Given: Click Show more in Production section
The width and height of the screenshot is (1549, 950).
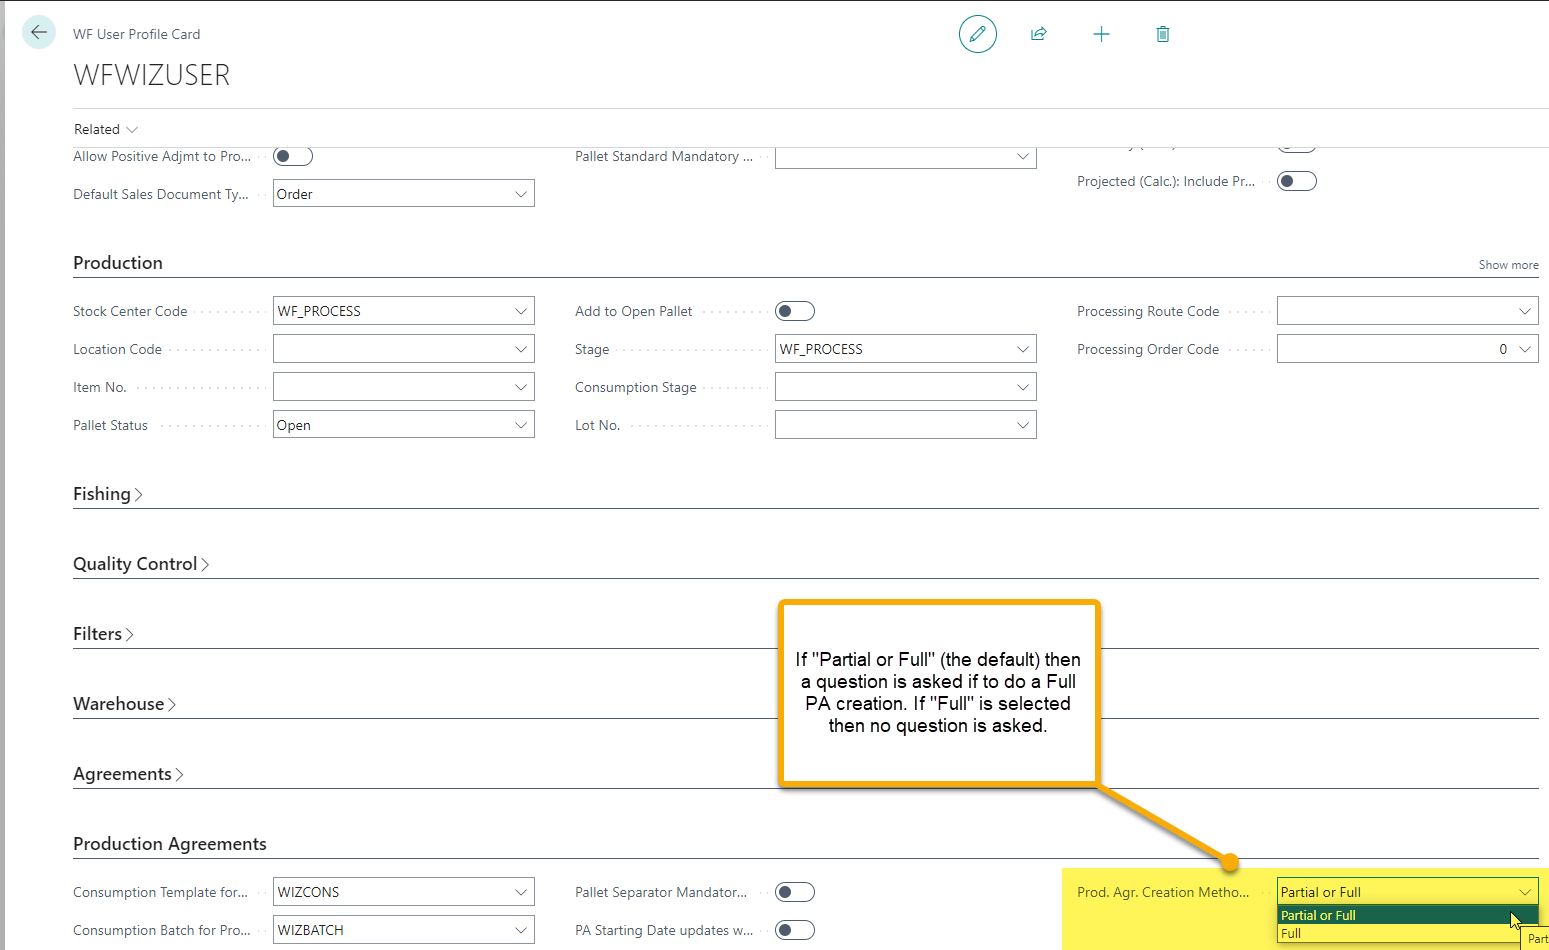Looking at the screenshot, I should click(1508, 265).
